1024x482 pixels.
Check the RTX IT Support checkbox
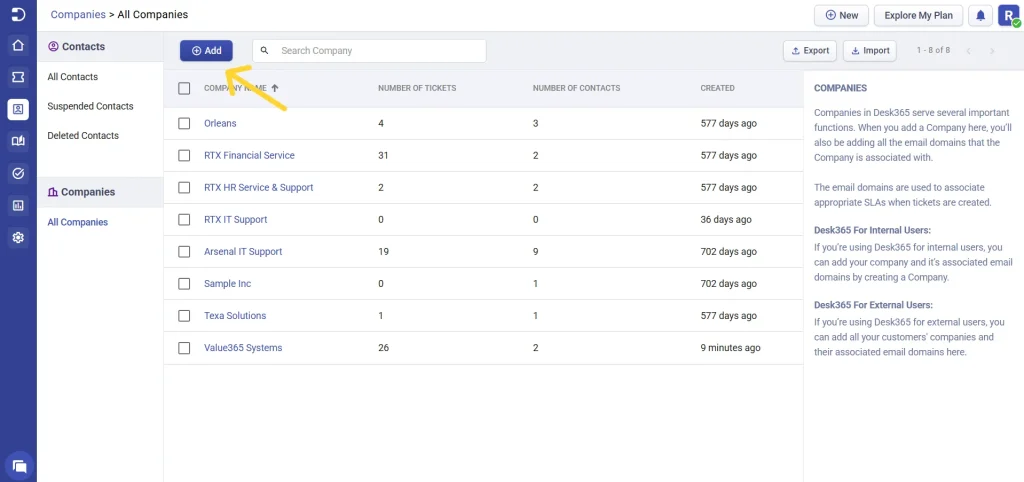coord(184,219)
